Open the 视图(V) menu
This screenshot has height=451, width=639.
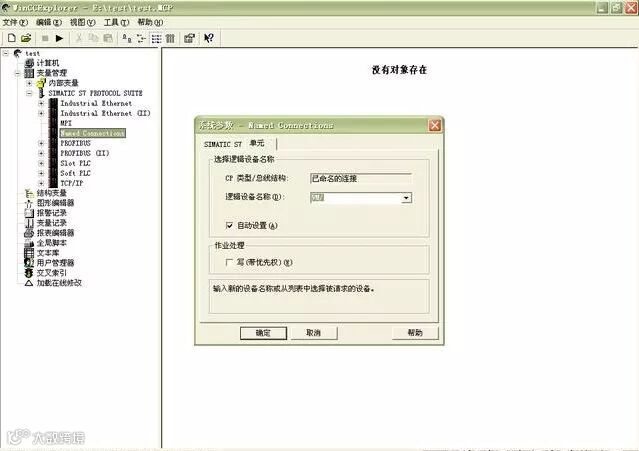(83, 22)
